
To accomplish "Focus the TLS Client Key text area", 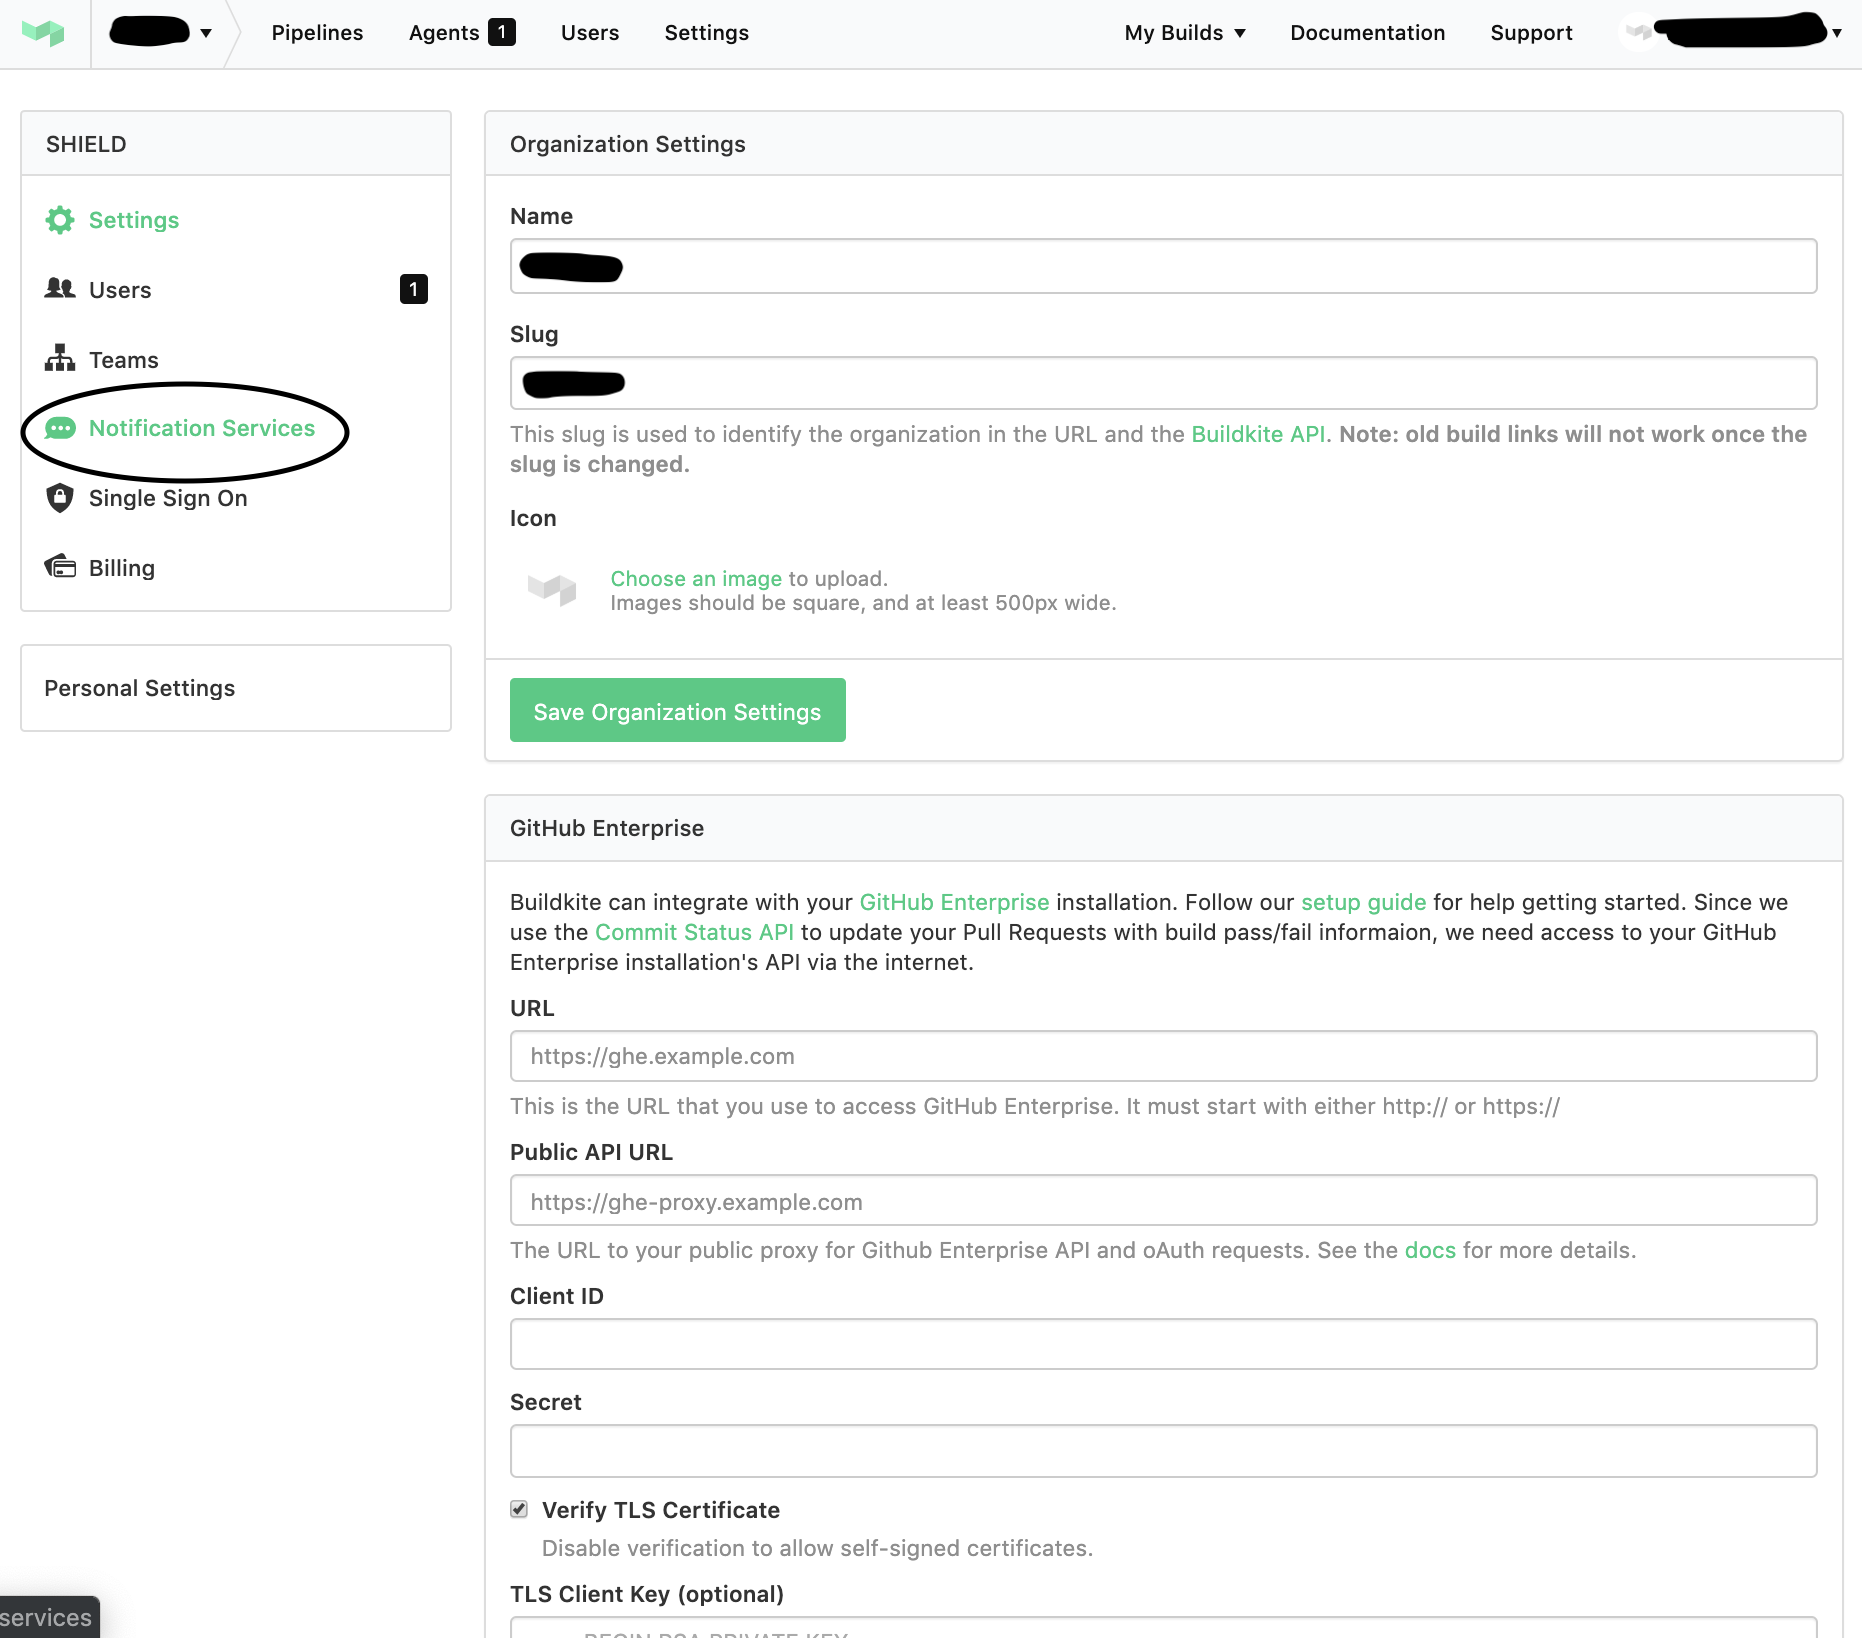I will tap(1163, 1627).
